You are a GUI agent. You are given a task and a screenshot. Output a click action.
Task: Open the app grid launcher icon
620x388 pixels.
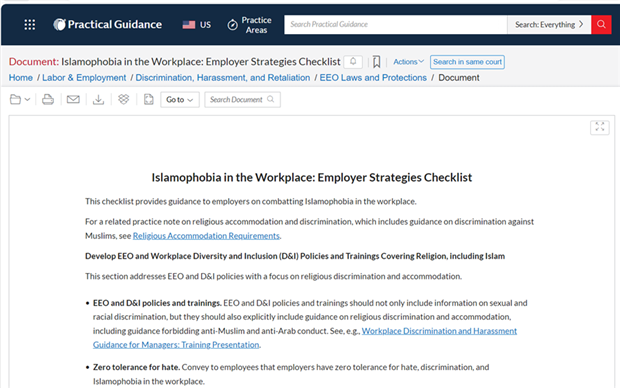click(30, 25)
